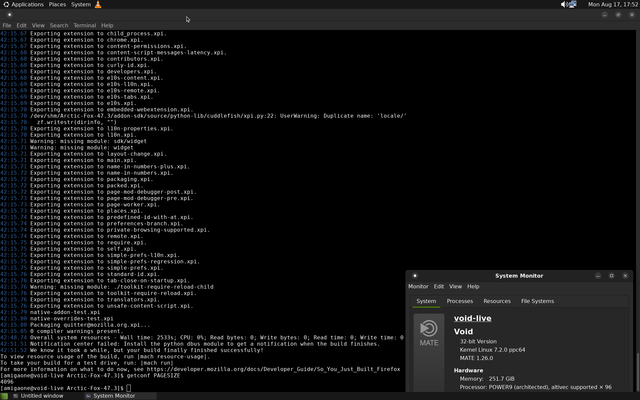
Task: Click the 'MATE 1.26.0' version text
Action: pyautogui.click(x=476, y=358)
